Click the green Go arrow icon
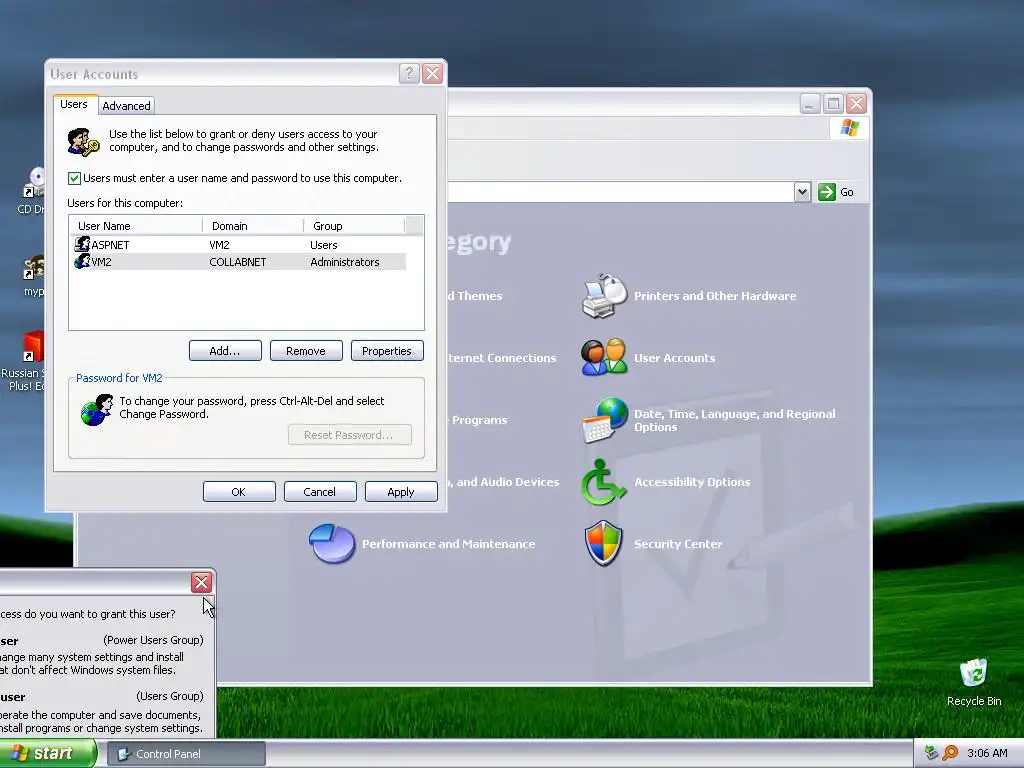Viewport: 1024px width, 768px height. click(x=827, y=192)
